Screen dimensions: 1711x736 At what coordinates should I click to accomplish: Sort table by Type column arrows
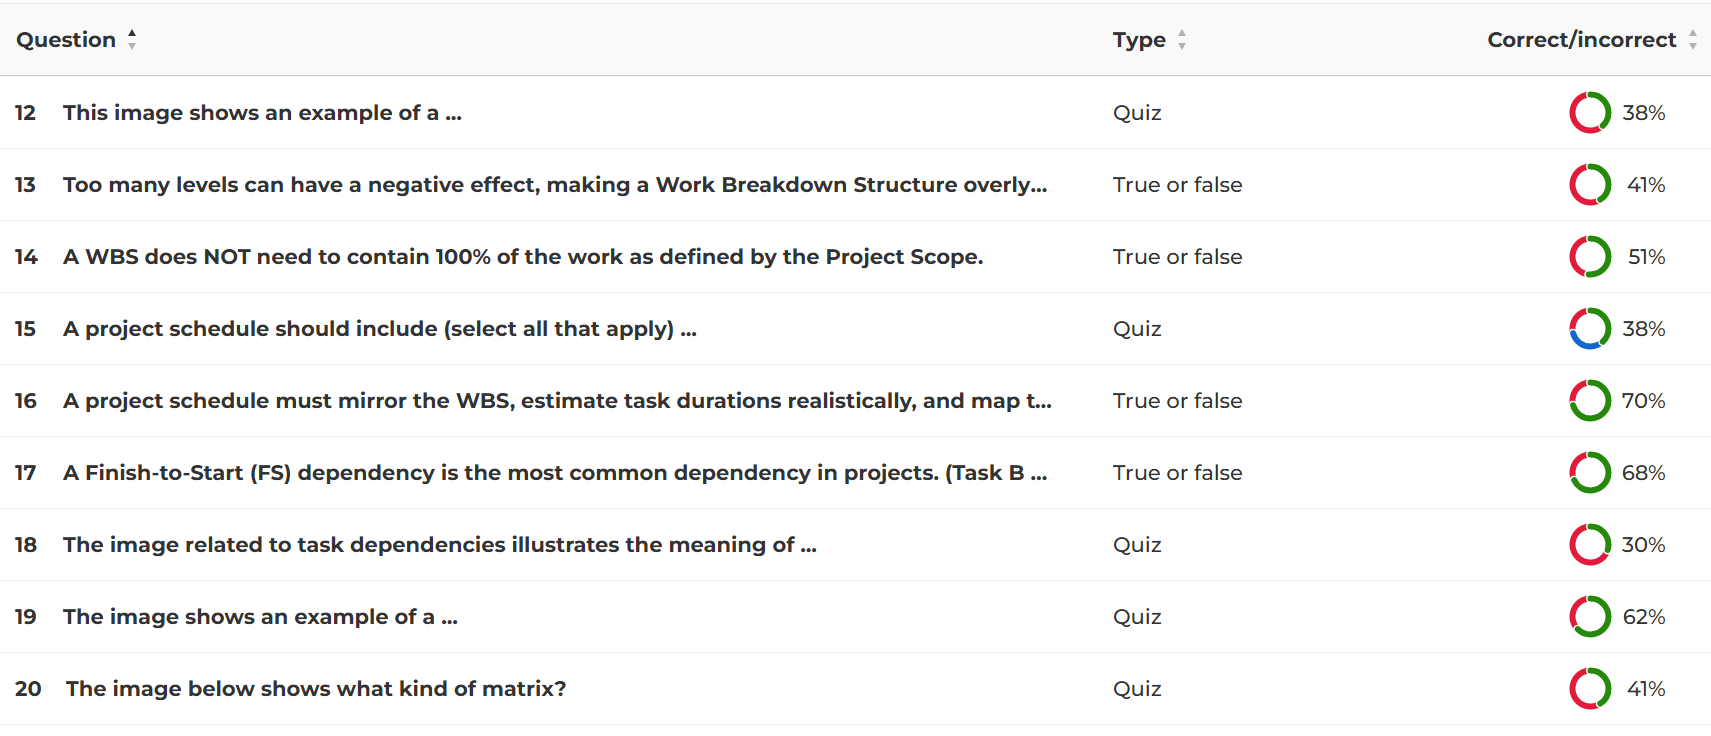click(x=1182, y=40)
